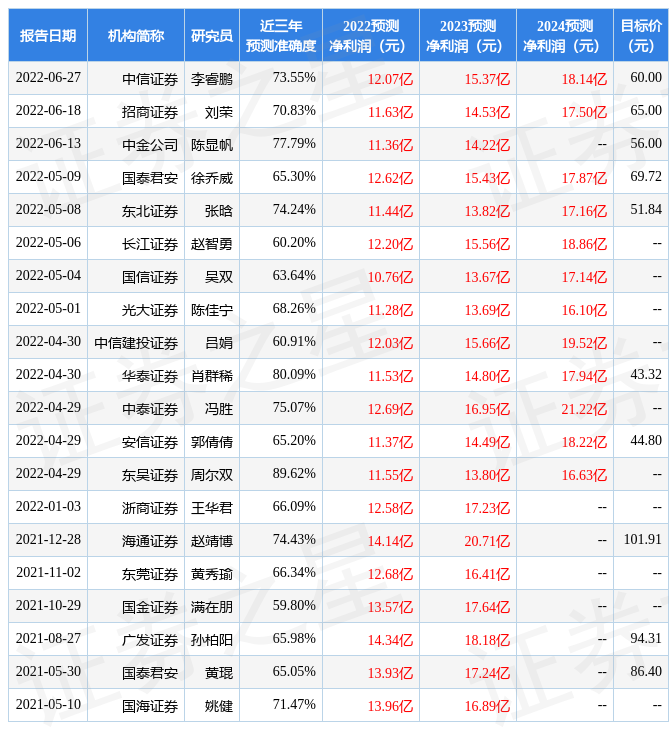The image size is (669, 730).
Task: Click target price 69.72
Action: pyautogui.click(x=646, y=176)
